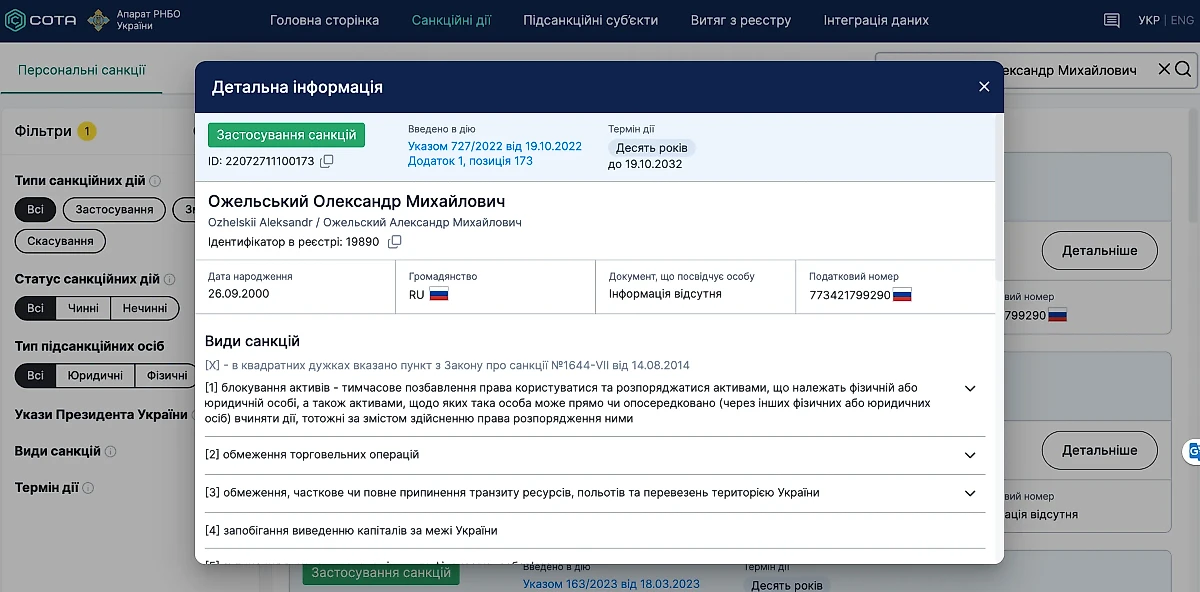Click the СОТА logo icon
This screenshot has width=1200, height=592.
[x=15, y=18]
